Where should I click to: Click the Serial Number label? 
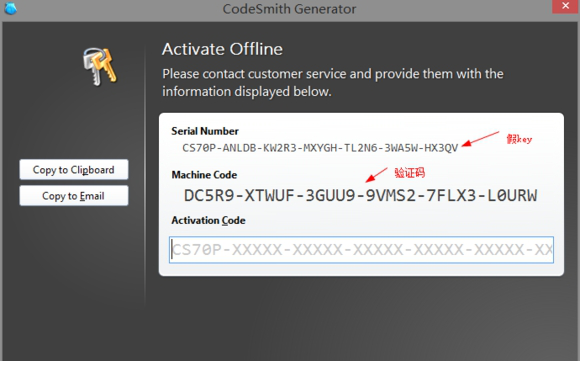(205, 131)
